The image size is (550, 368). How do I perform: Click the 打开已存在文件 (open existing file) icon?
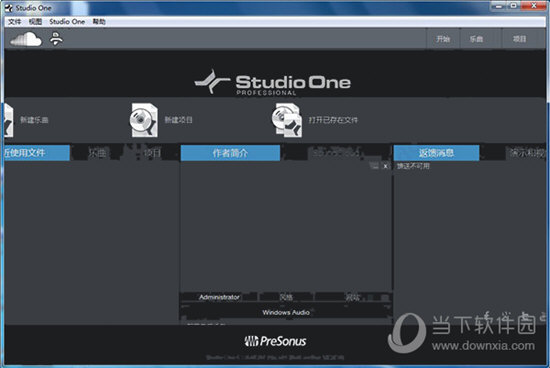287,120
